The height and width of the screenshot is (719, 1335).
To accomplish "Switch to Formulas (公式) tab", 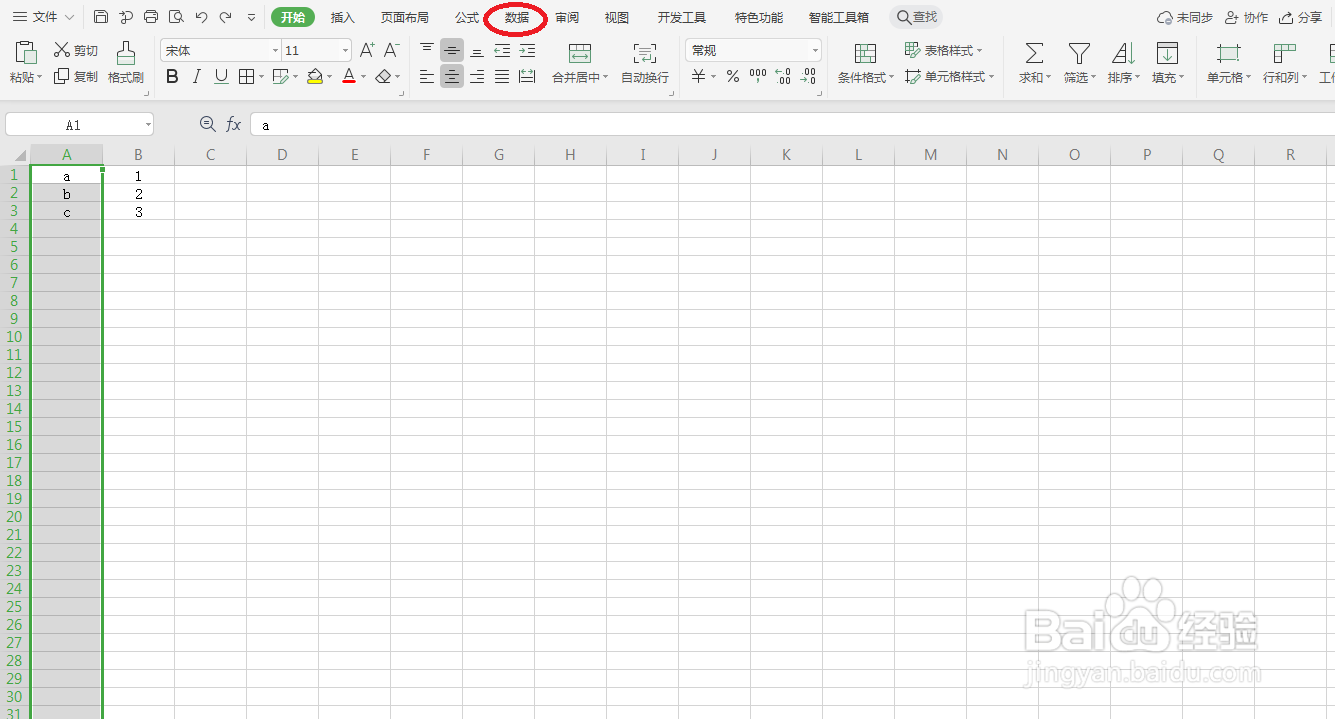I will [467, 17].
